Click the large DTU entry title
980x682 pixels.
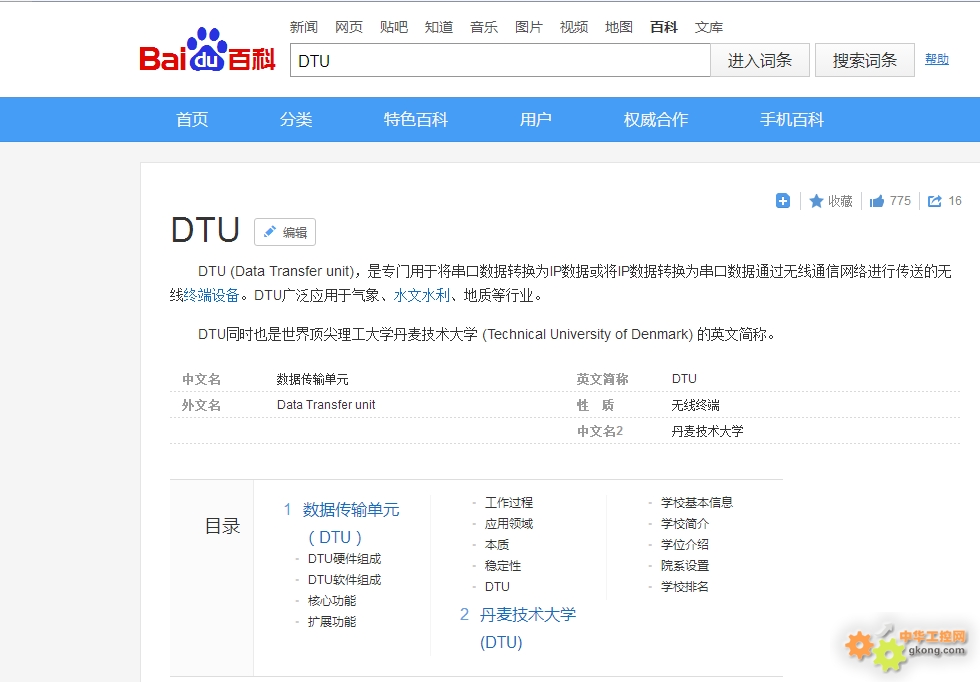[x=205, y=230]
